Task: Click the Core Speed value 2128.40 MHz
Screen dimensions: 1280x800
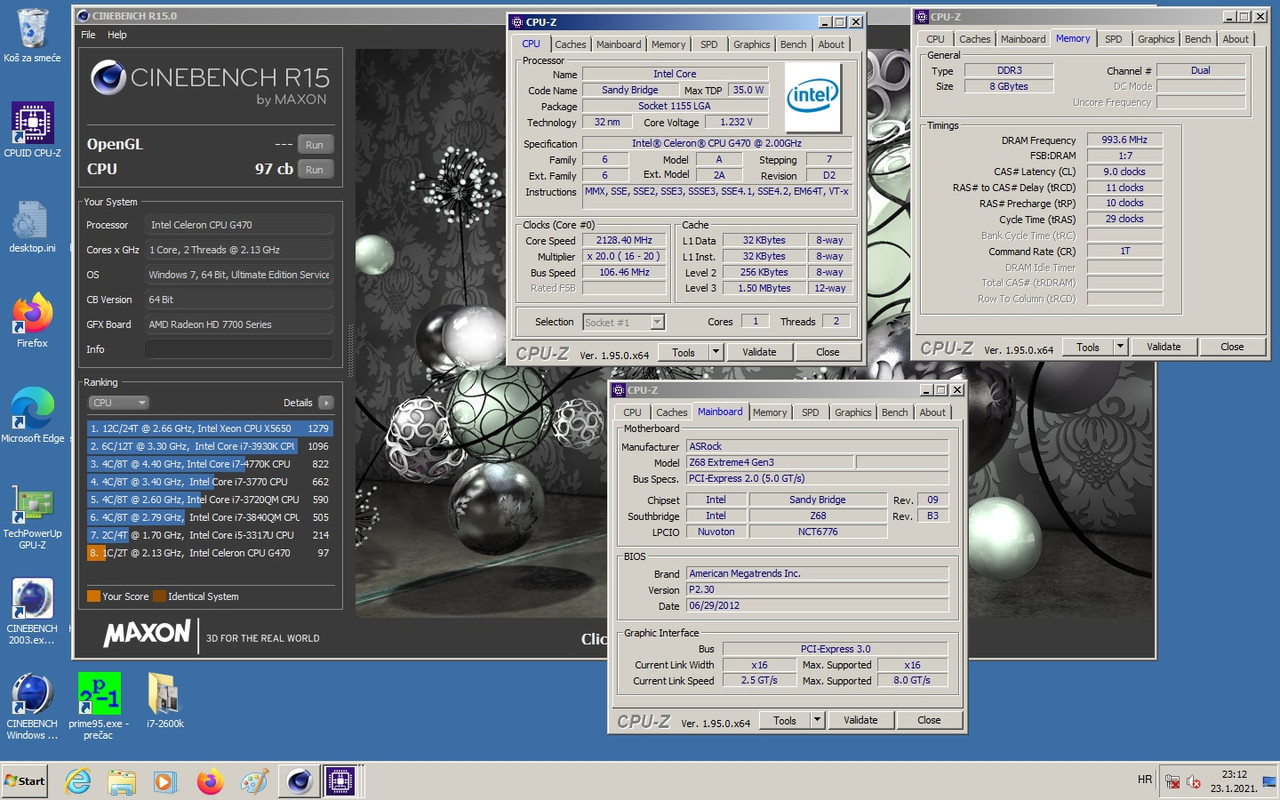Action: point(624,241)
